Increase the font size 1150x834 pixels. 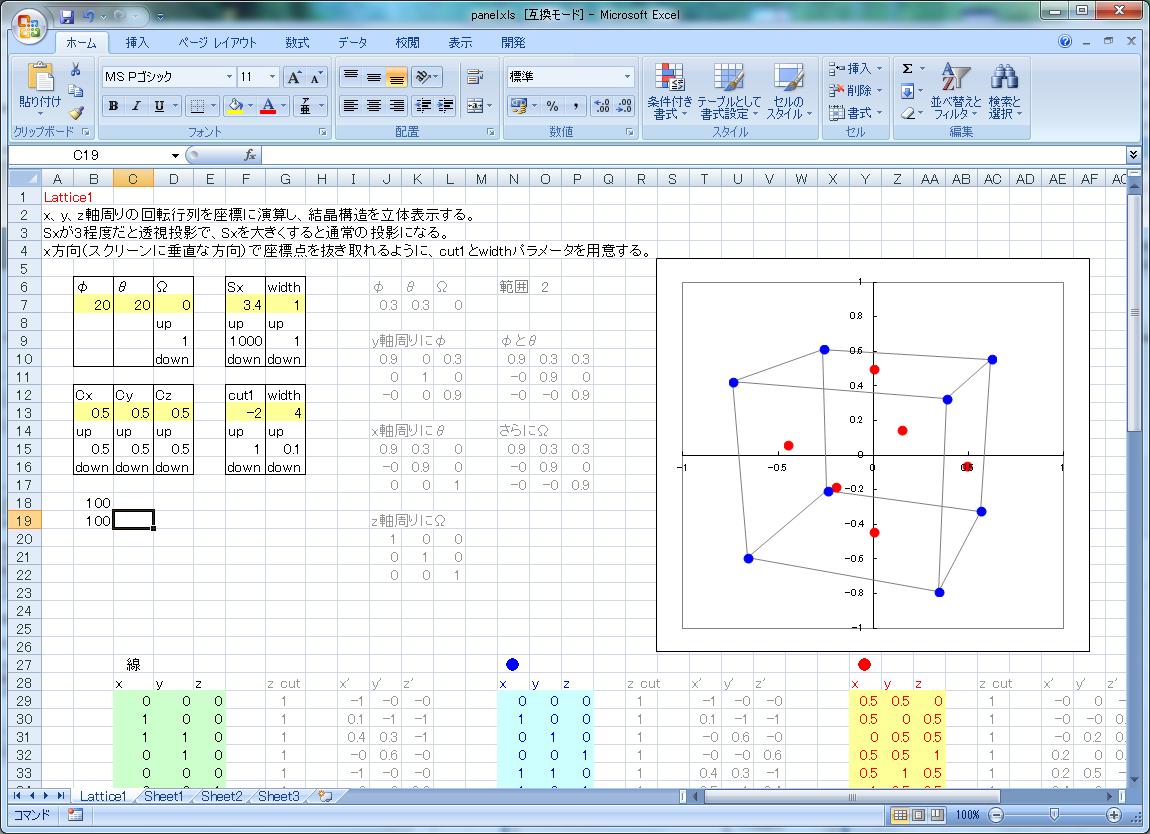point(294,77)
